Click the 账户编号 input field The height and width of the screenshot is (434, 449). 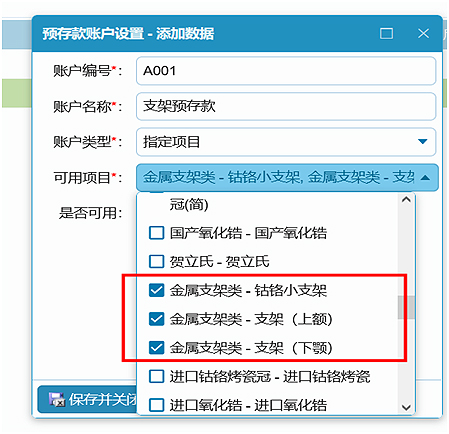(286, 71)
